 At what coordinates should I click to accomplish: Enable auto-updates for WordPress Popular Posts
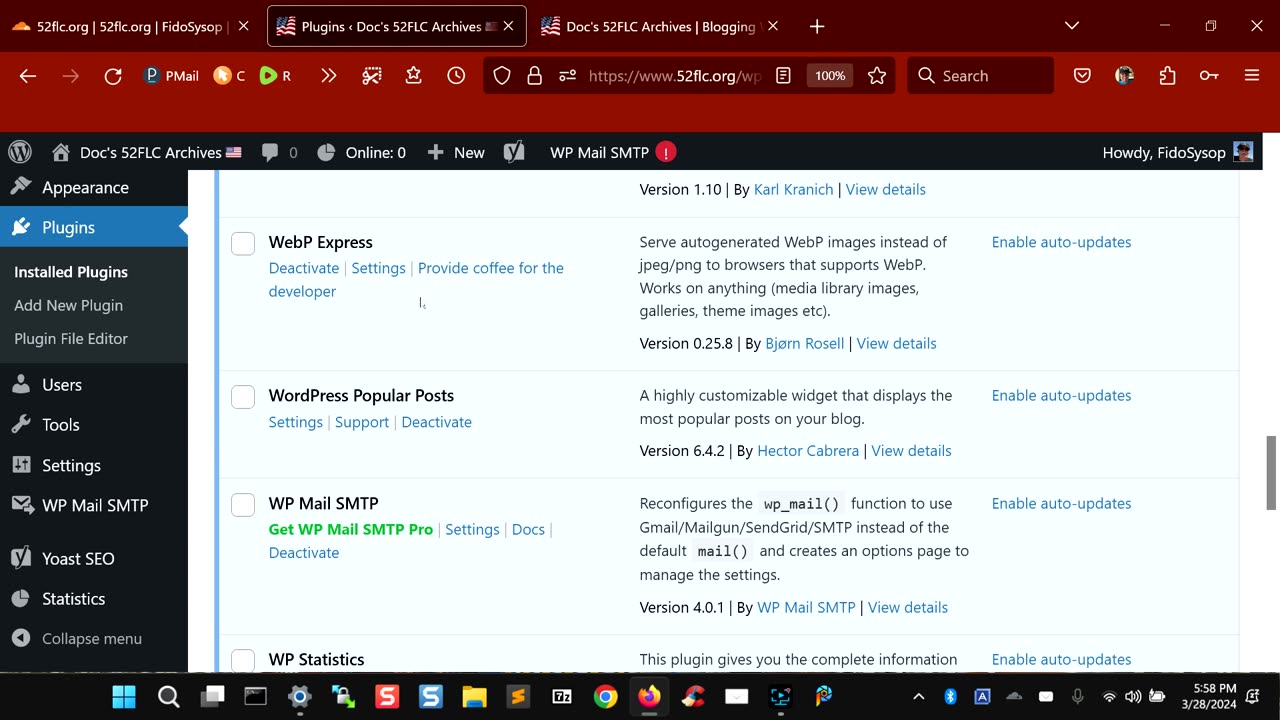coord(1061,395)
